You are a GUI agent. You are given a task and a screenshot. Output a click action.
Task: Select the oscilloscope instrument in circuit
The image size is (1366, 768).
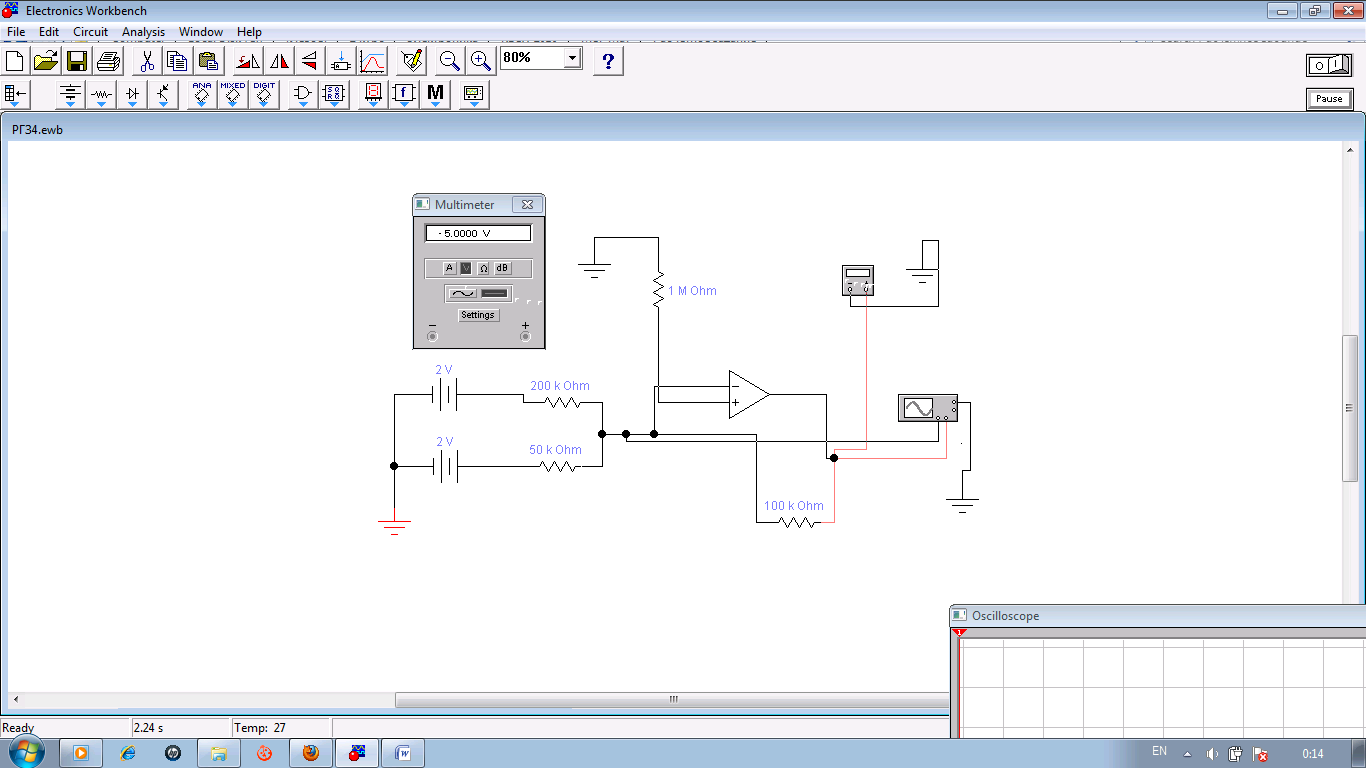pos(927,408)
